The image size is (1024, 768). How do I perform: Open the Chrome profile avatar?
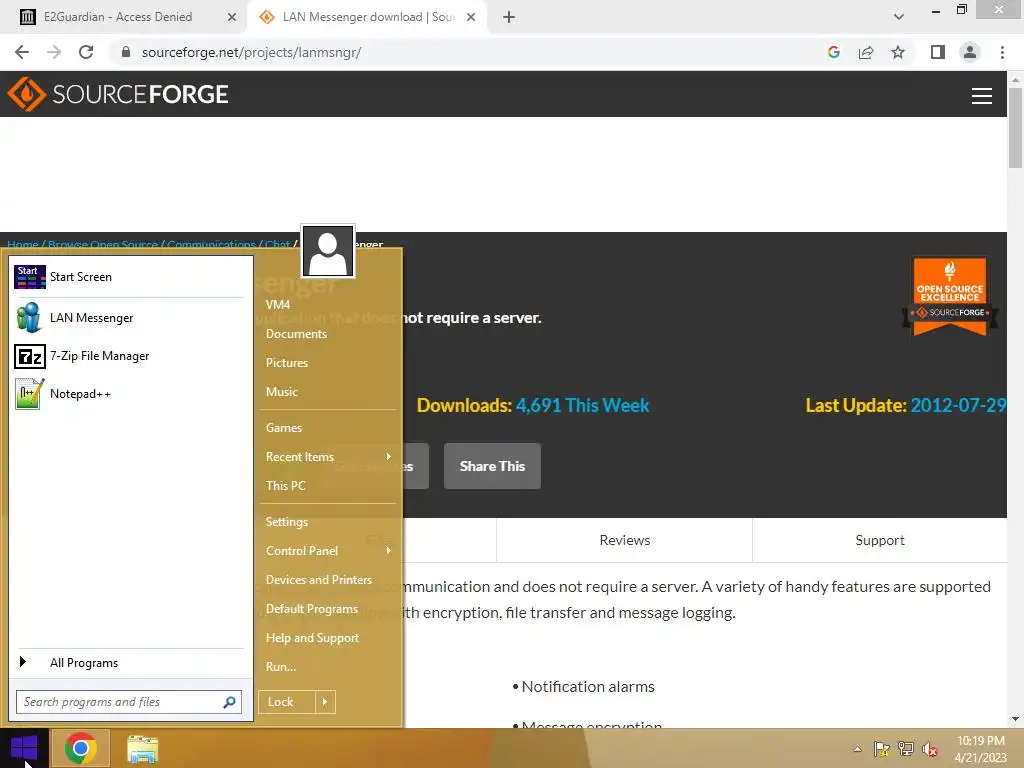point(970,52)
